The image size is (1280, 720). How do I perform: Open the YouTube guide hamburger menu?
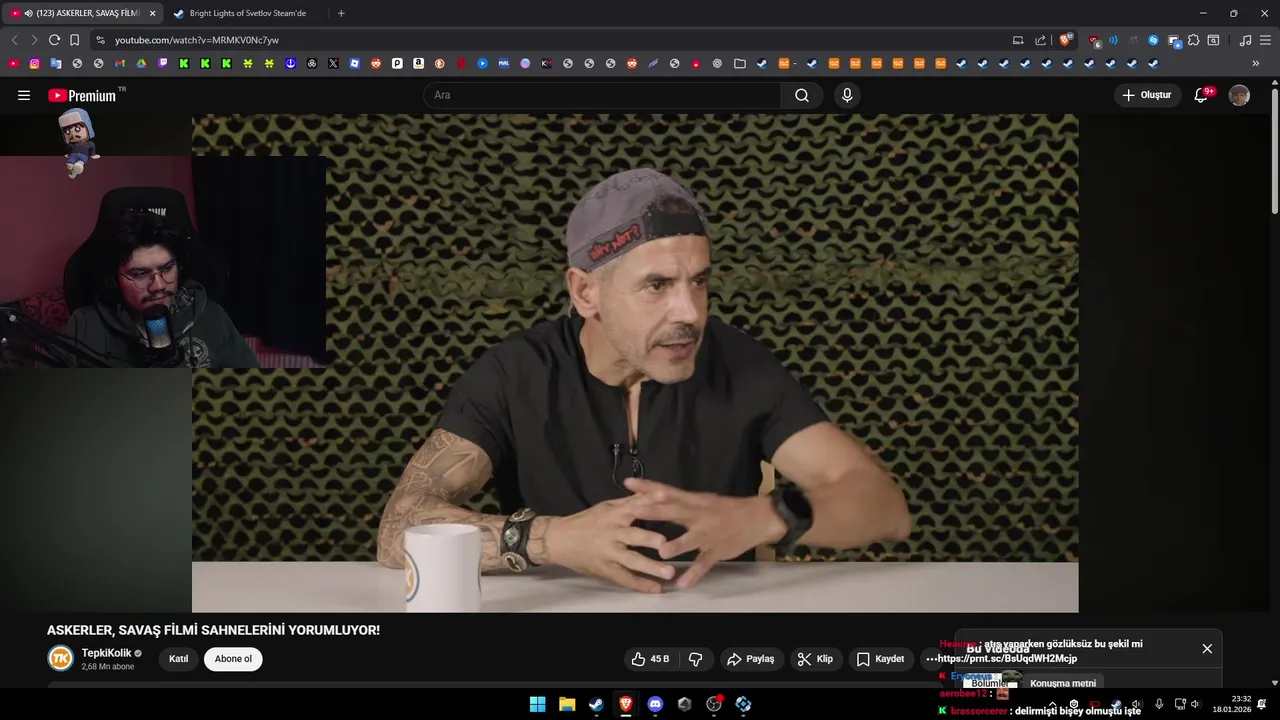point(24,95)
